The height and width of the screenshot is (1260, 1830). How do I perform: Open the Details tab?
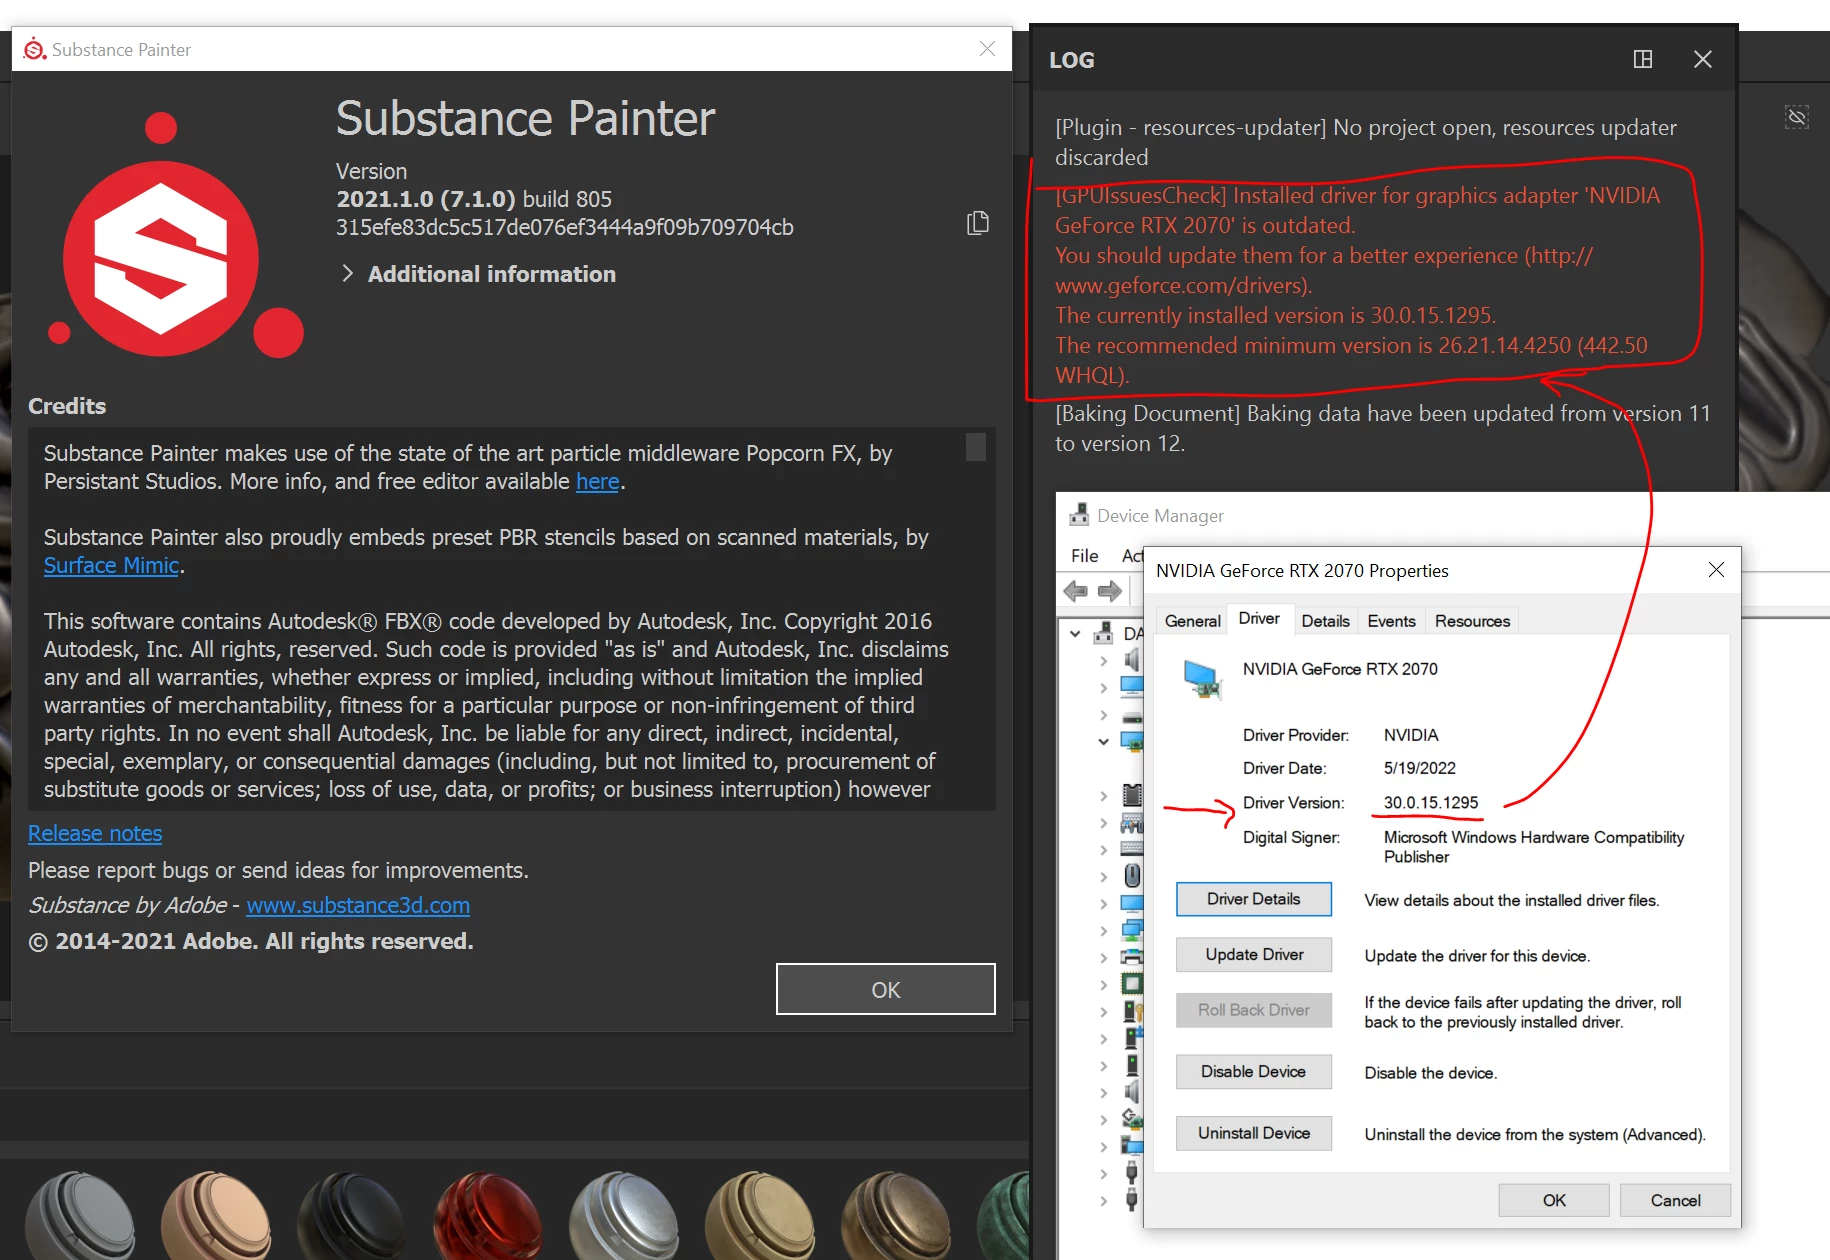point(1325,621)
